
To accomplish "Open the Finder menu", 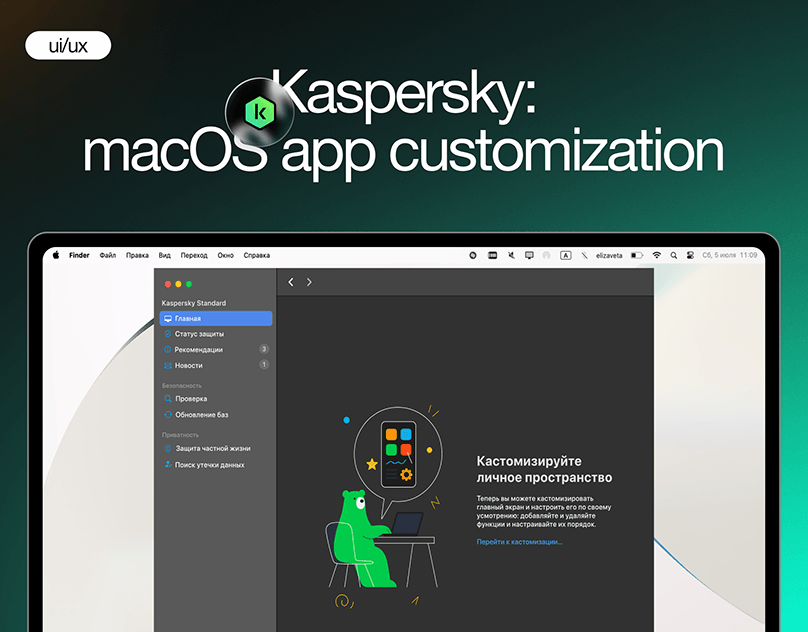I will (79, 255).
